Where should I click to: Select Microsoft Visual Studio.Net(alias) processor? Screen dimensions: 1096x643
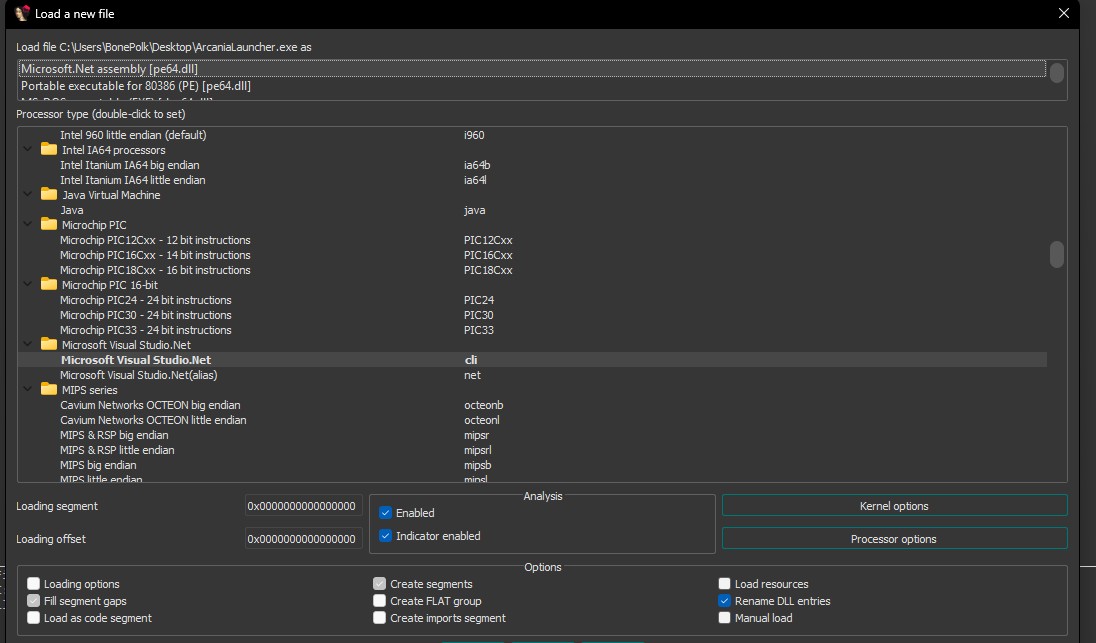coord(532,375)
